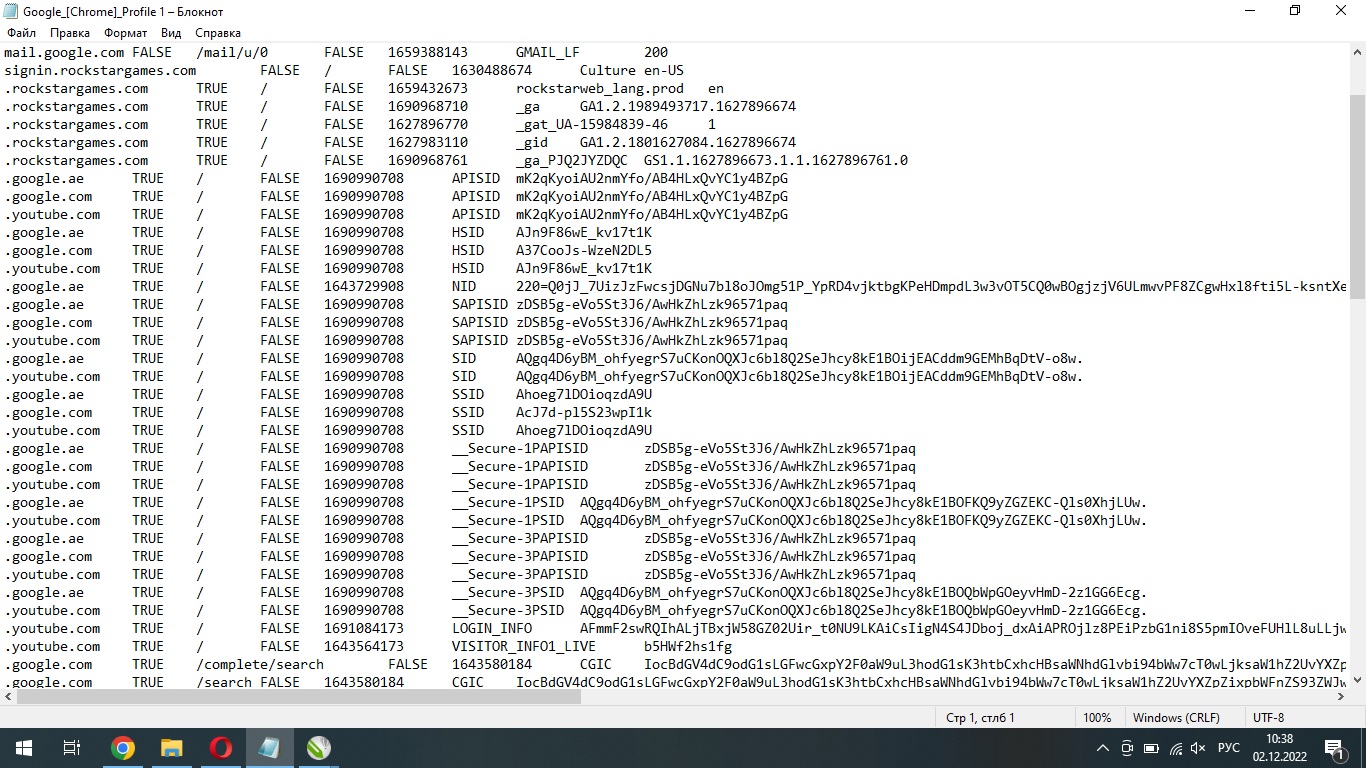Open the Правка menu
The width and height of the screenshot is (1366, 768).
coord(69,33)
